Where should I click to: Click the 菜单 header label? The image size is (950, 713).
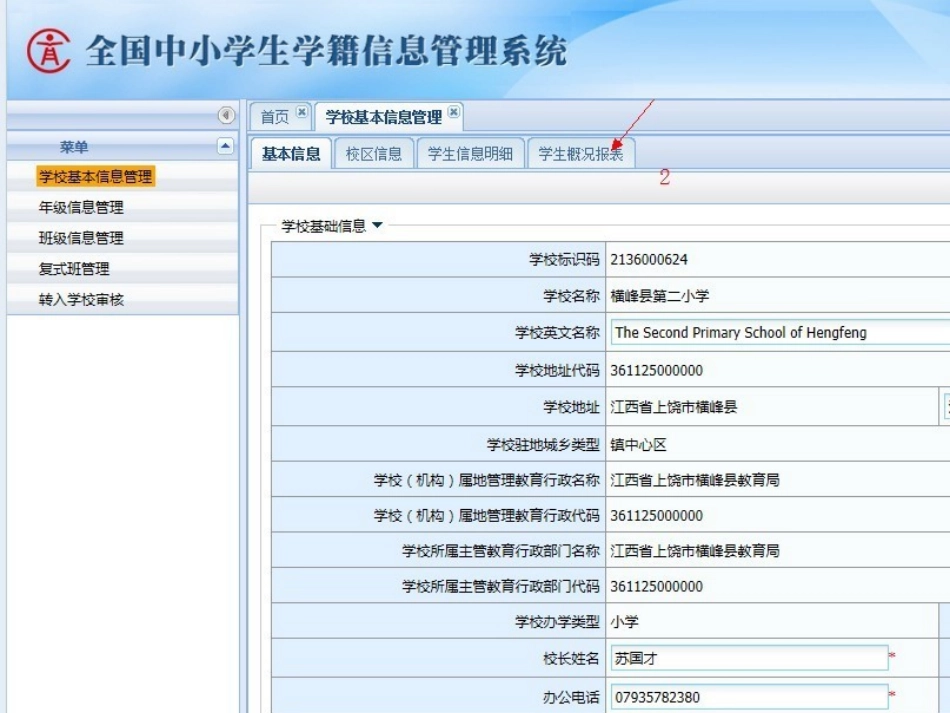pos(74,147)
